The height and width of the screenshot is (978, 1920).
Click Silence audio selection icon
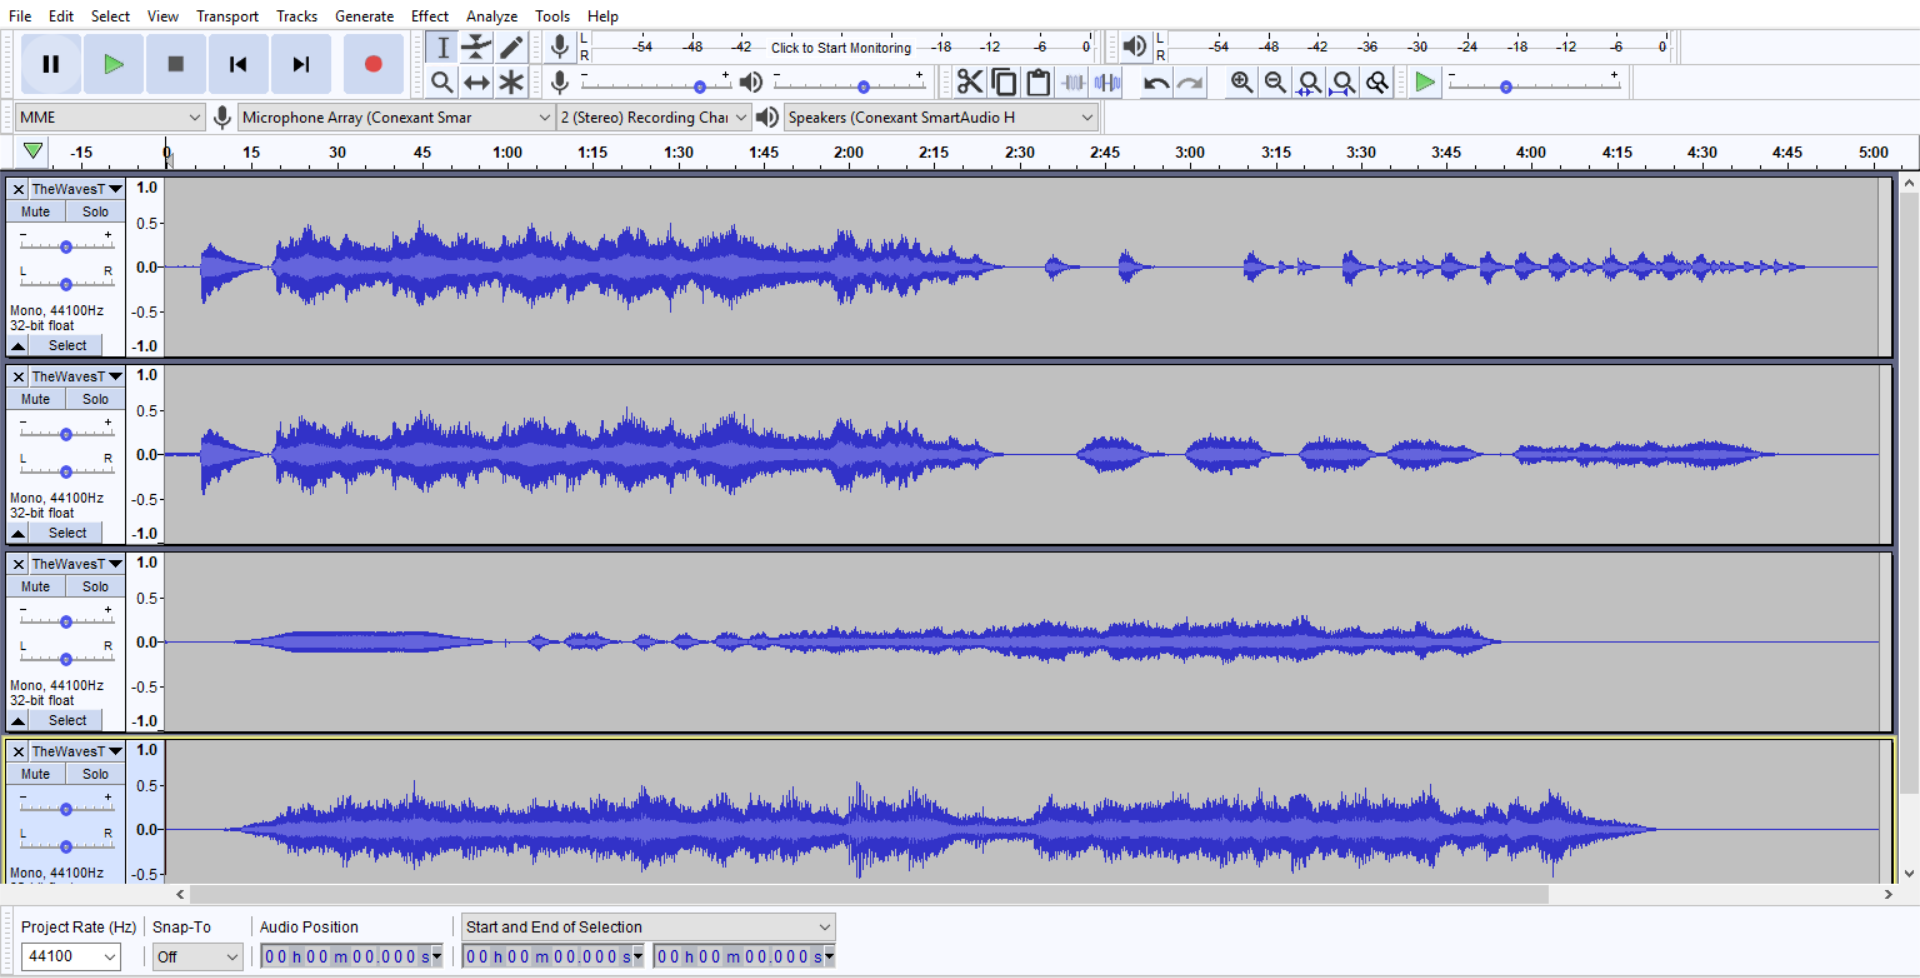[1107, 82]
